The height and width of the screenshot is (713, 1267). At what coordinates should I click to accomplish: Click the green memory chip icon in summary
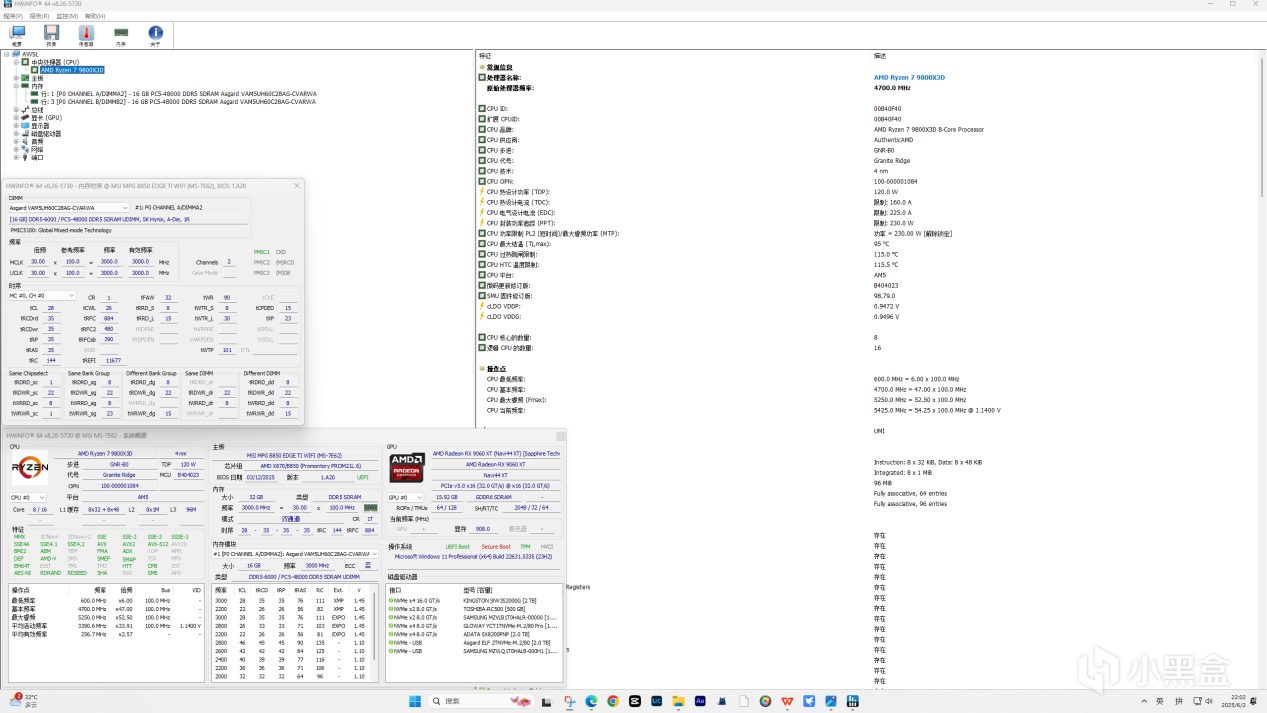point(371,508)
